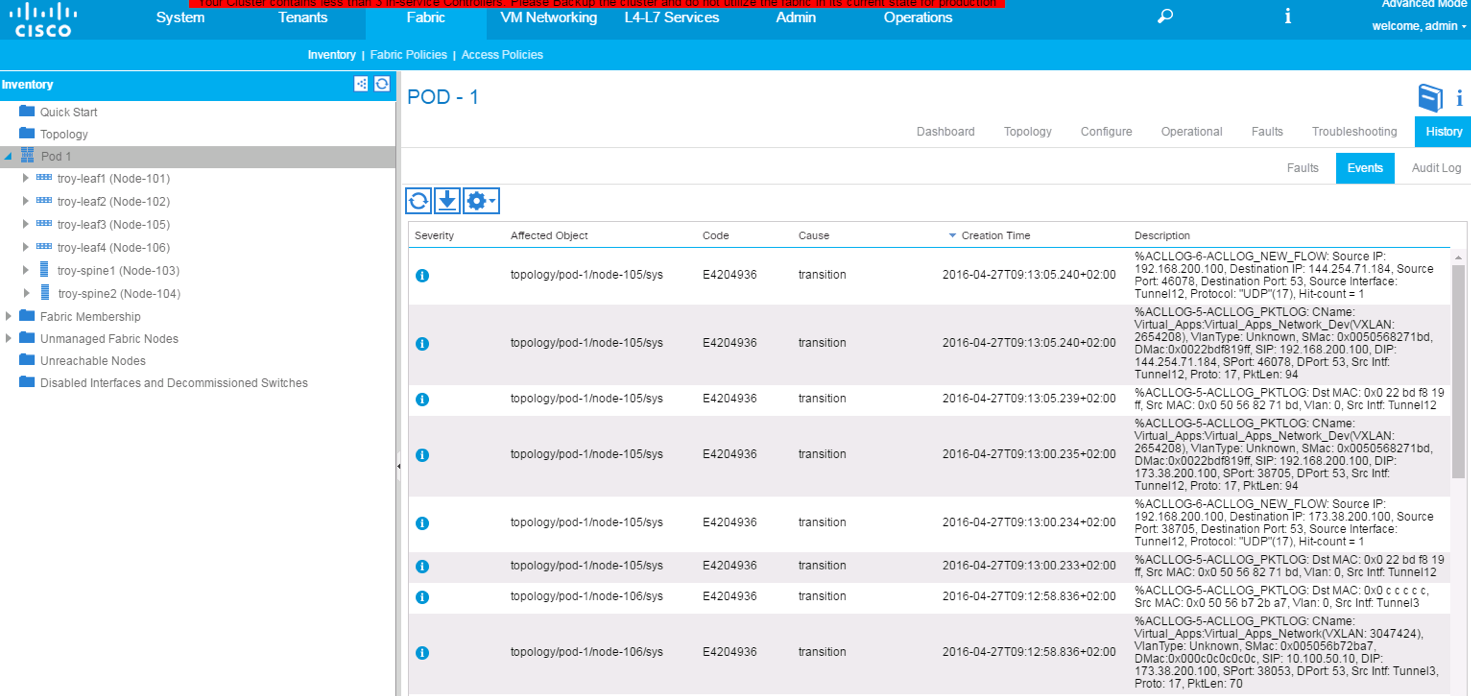Switch to Troubleshooting tab

1354,132
